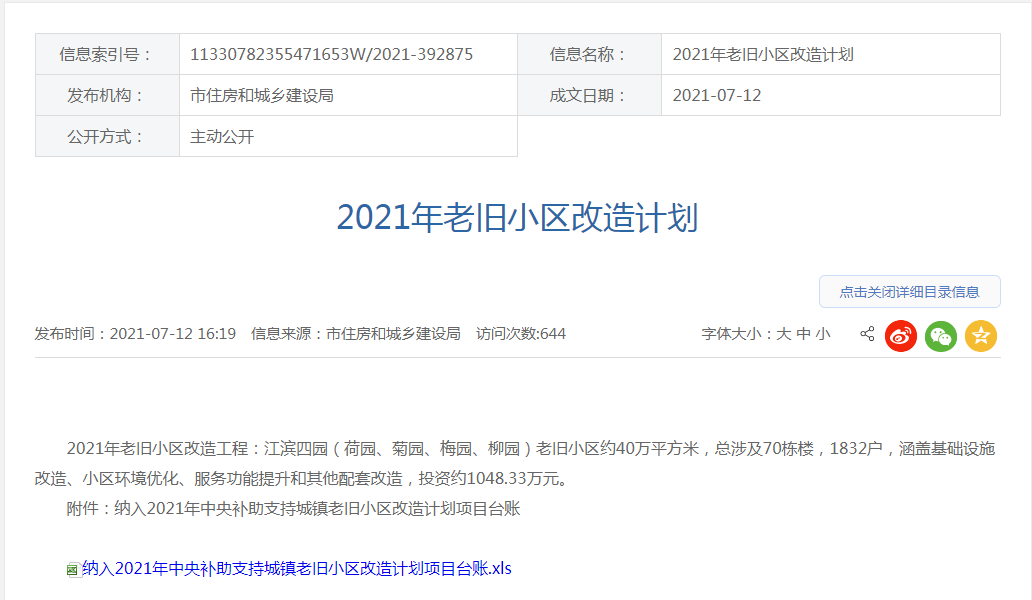The image size is (1032, 600).
Task: Set font size to 小 (small)
Action: 822,334
